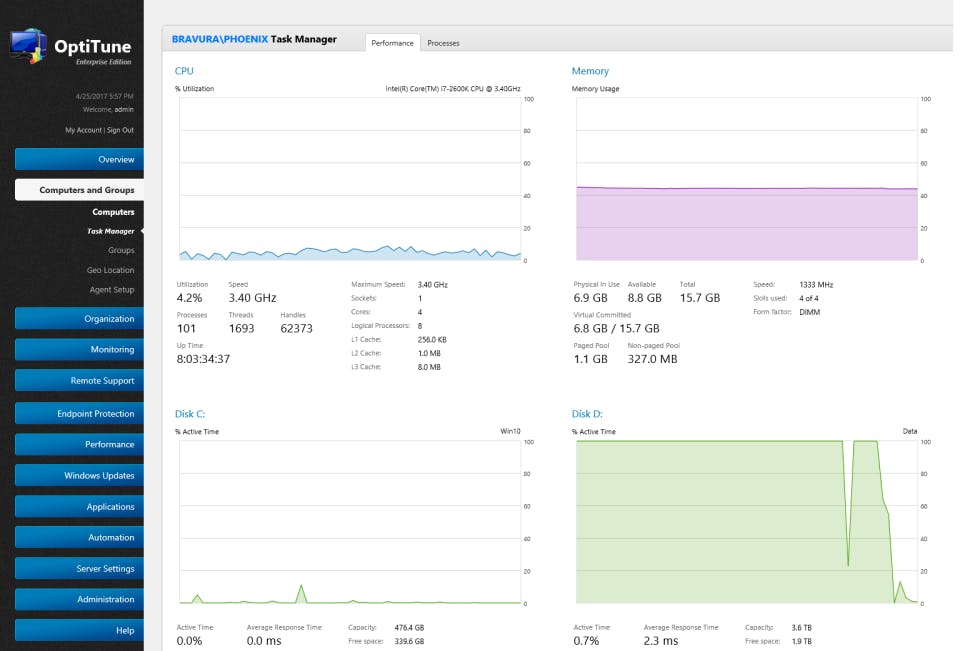Open the Overview section

(x=80, y=159)
